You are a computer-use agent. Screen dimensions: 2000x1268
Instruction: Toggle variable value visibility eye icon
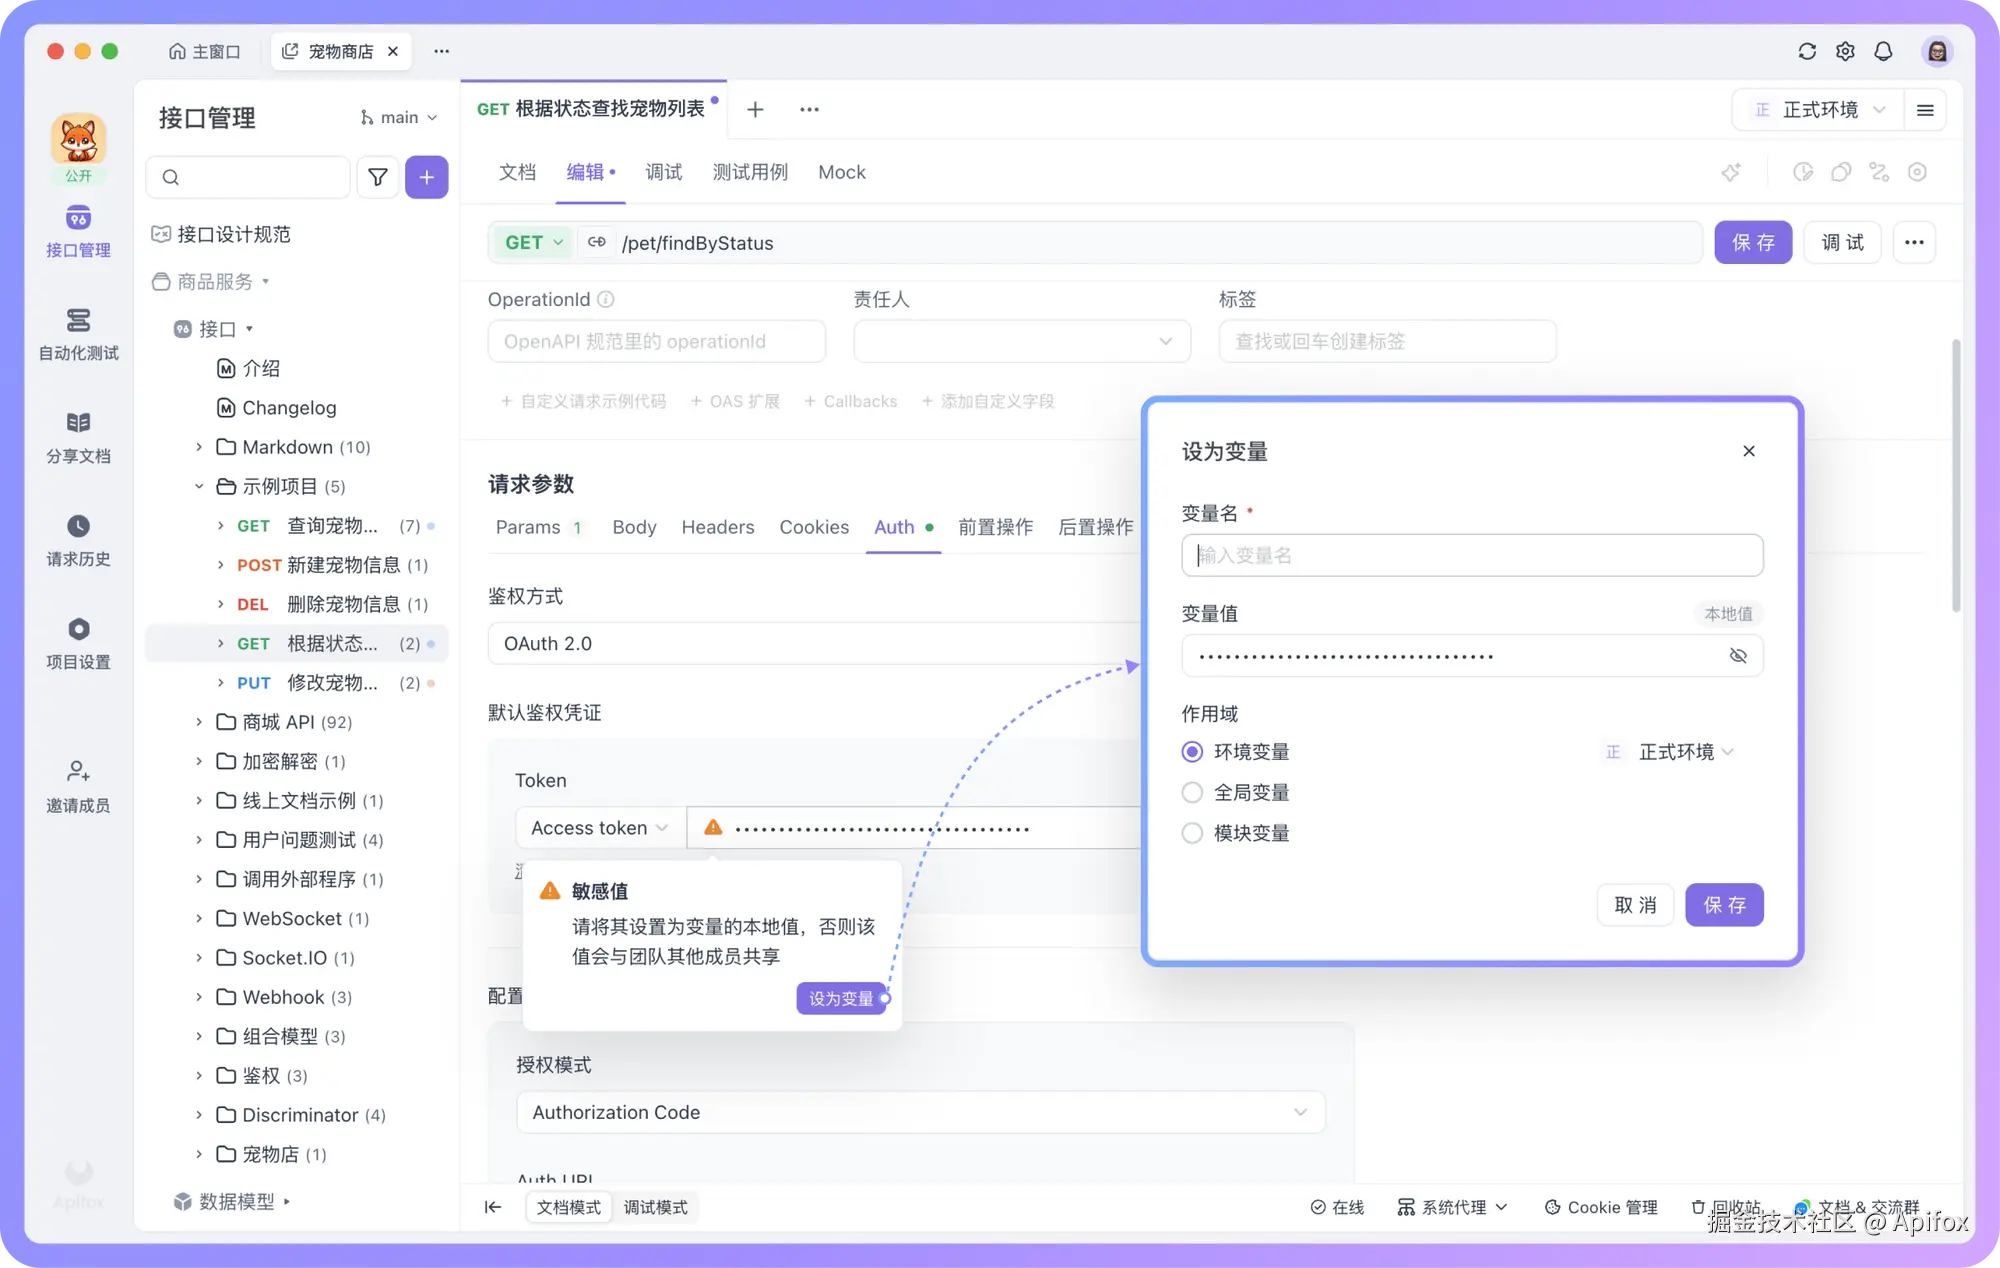click(1738, 656)
